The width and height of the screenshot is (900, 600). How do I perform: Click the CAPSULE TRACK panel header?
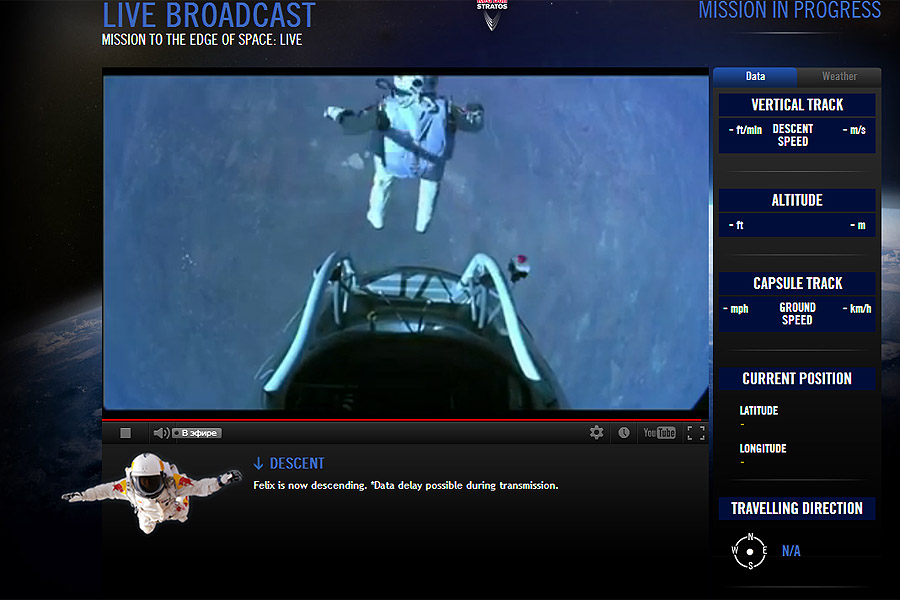[797, 284]
